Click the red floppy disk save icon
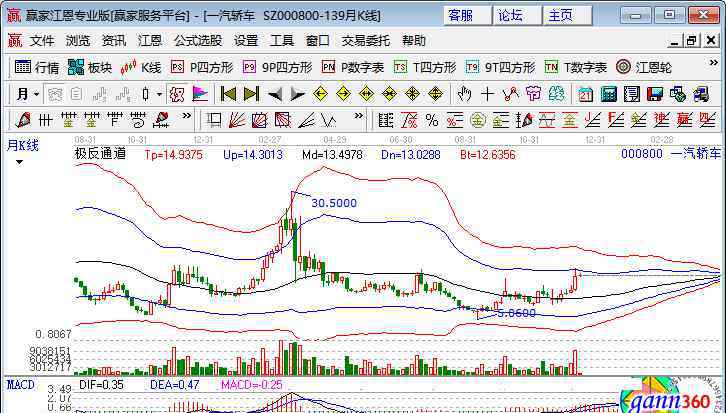 coord(655,94)
